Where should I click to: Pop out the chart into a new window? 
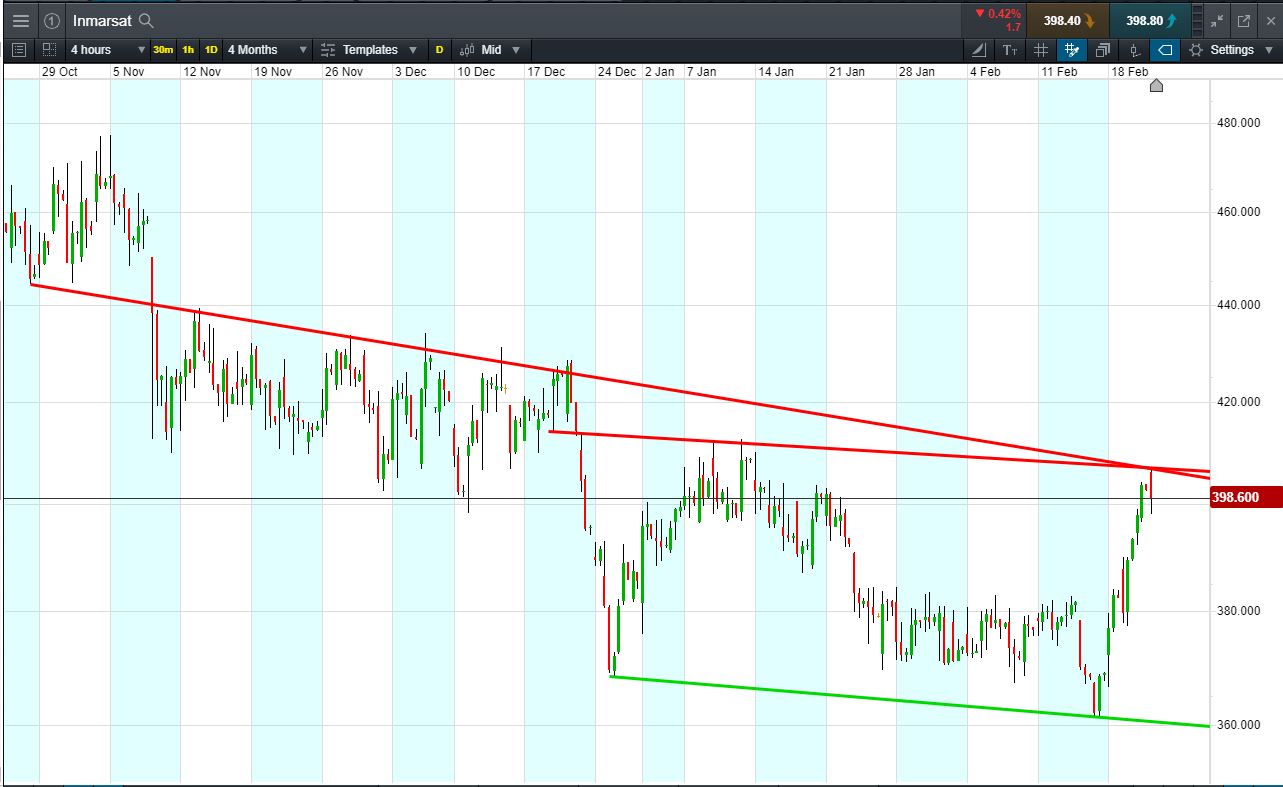[1244, 20]
